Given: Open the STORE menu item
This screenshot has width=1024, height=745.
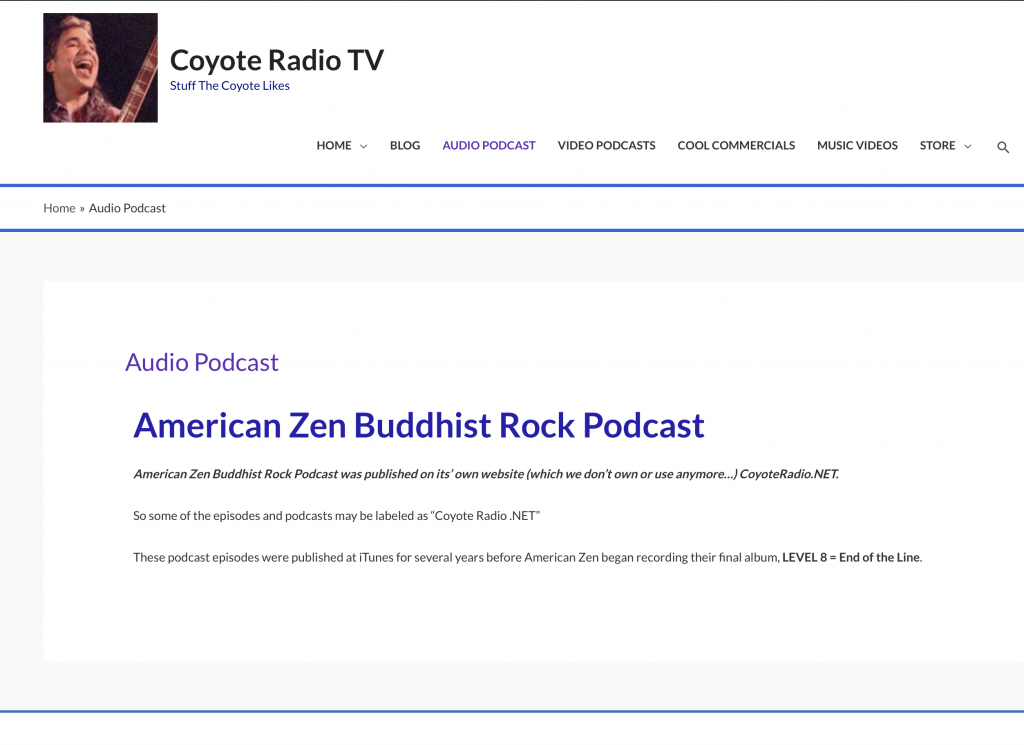Looking at the screenshot, I should [x=937, y=146].
